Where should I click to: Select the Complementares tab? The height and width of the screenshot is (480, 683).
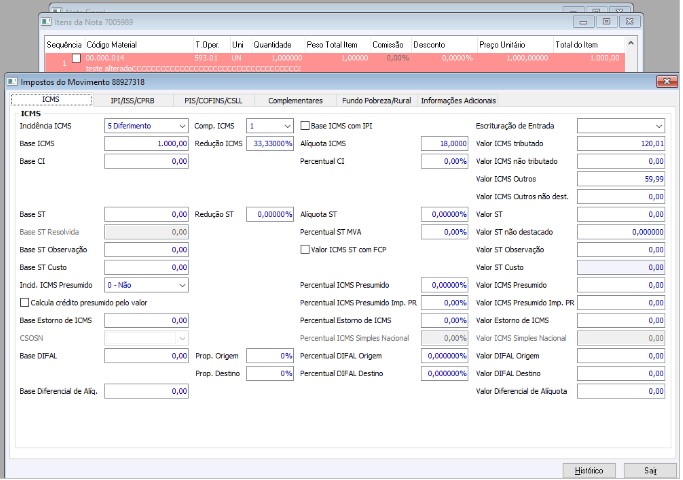click(x=295, y=101)
